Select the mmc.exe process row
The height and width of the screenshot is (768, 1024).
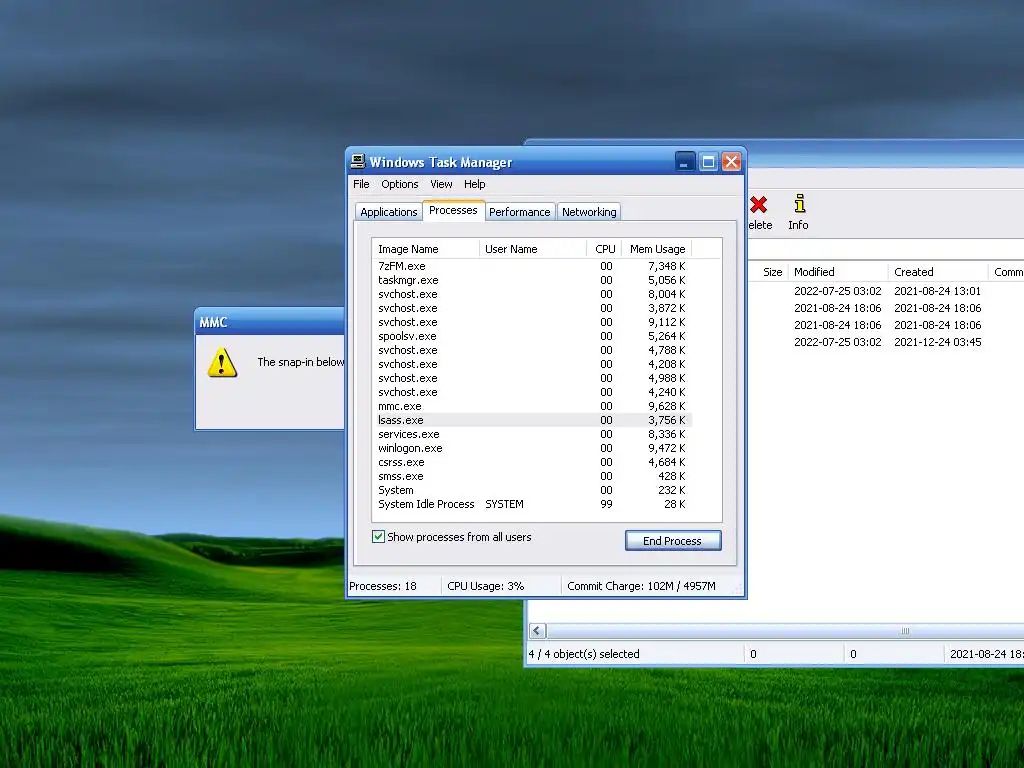click(532, 406)
